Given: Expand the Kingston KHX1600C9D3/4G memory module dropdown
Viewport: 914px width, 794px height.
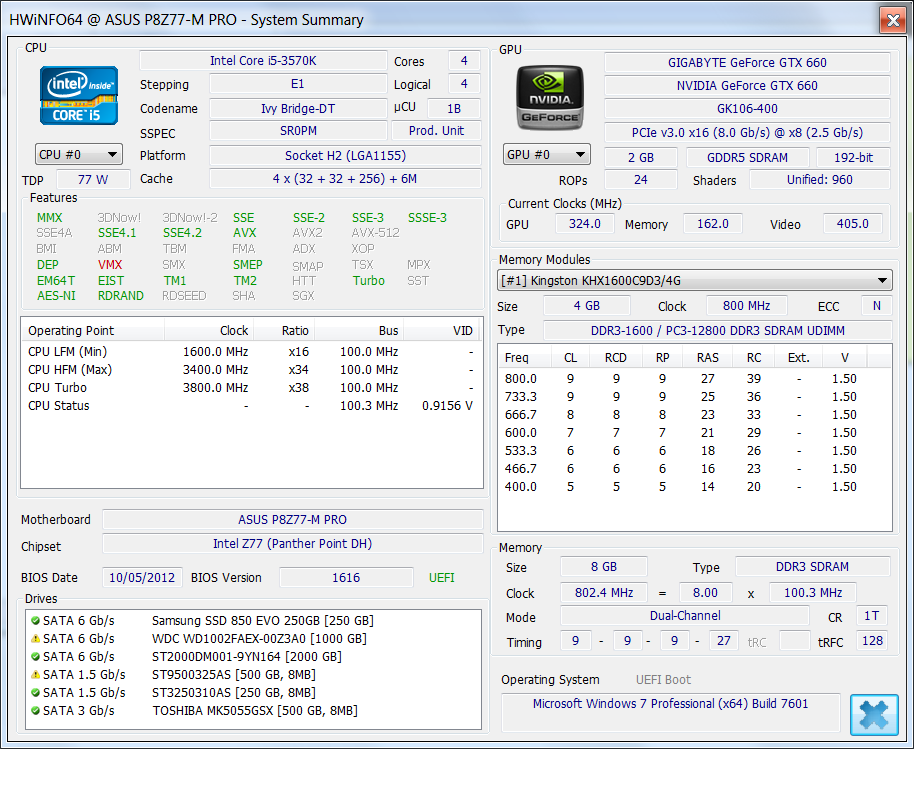Looking at the screenshot, I should tap(695, 281).
